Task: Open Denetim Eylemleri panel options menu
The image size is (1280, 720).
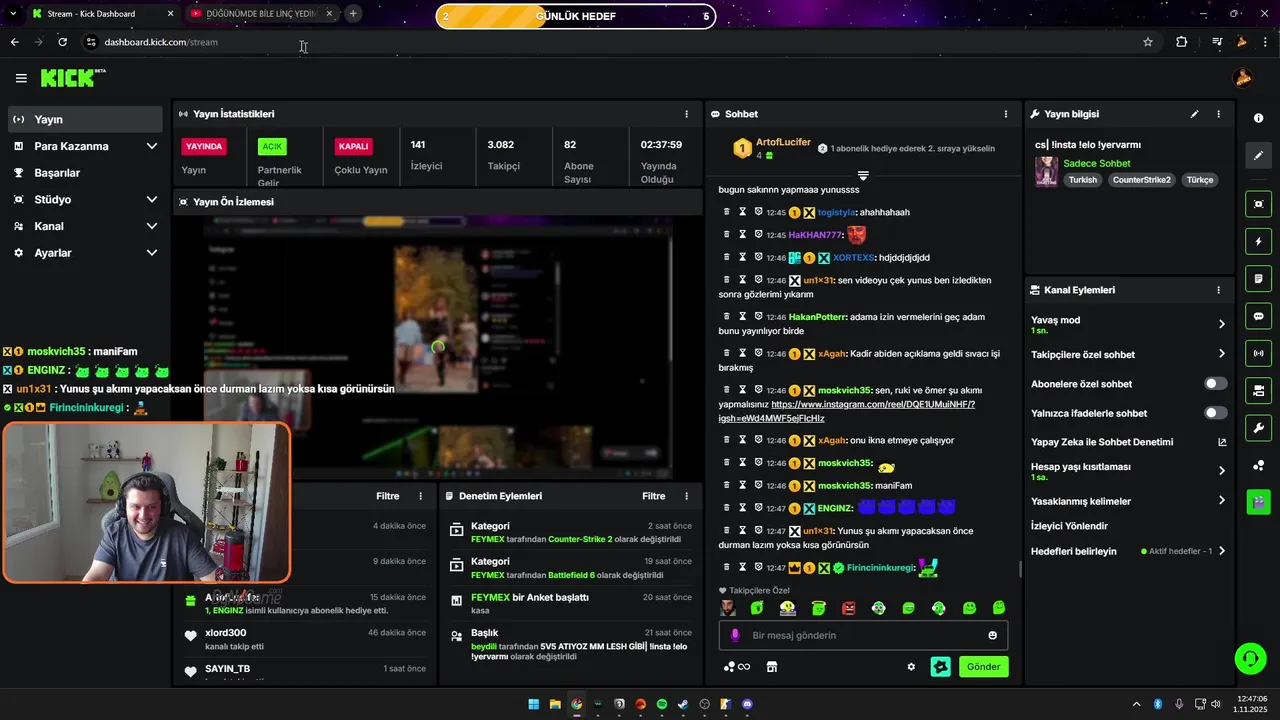Action: pos(686,496)
